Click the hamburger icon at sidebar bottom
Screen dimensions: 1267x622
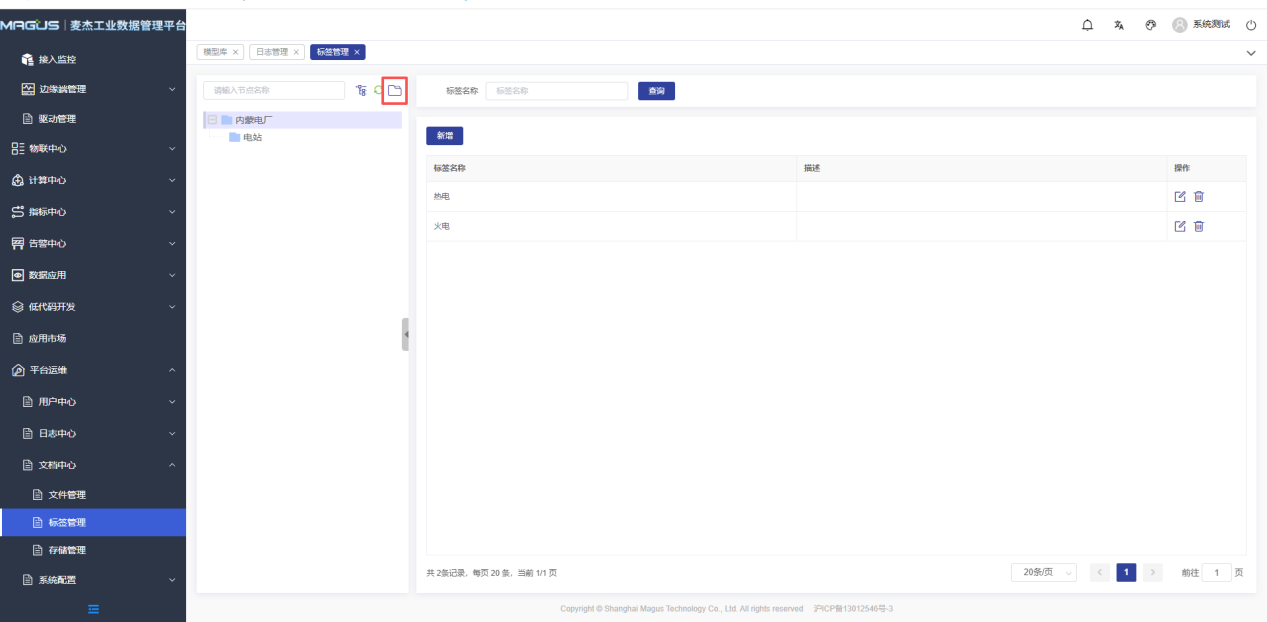(93, 609)
